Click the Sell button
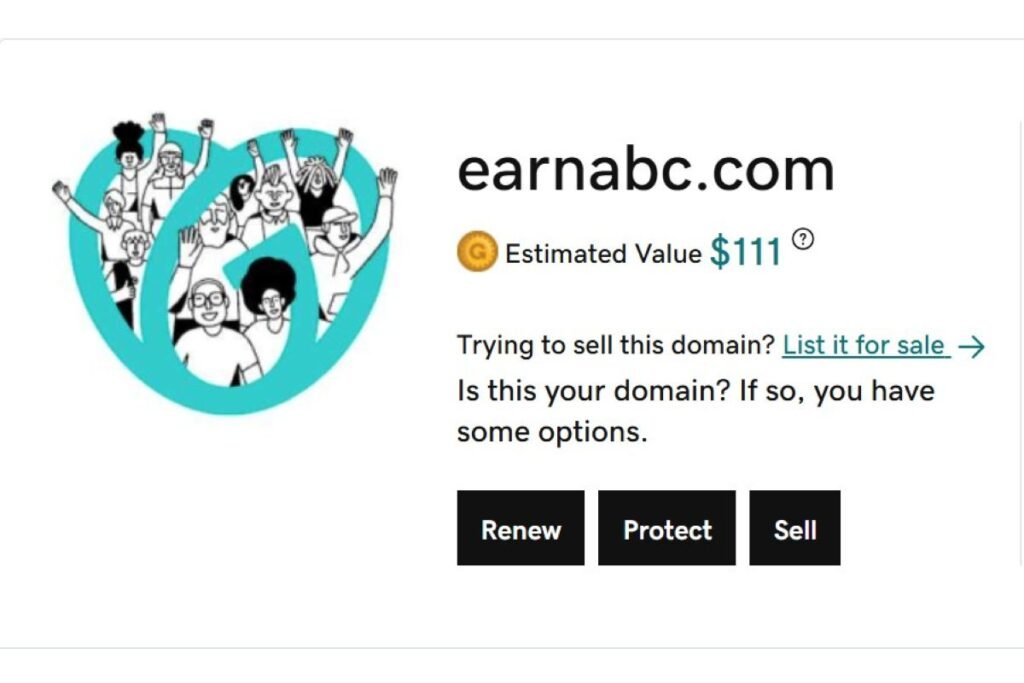 (x=795, y=528)
